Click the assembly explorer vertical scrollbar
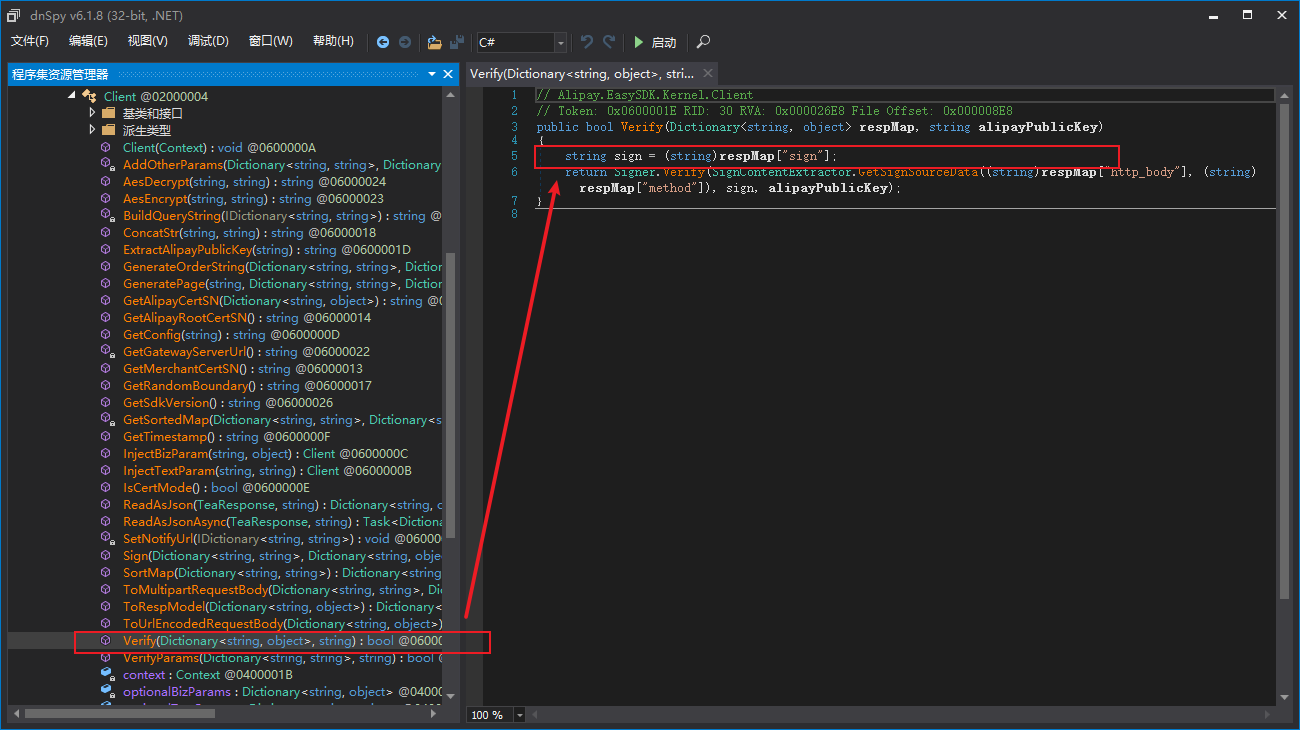The image size is (1300, 730). [450, 395]
